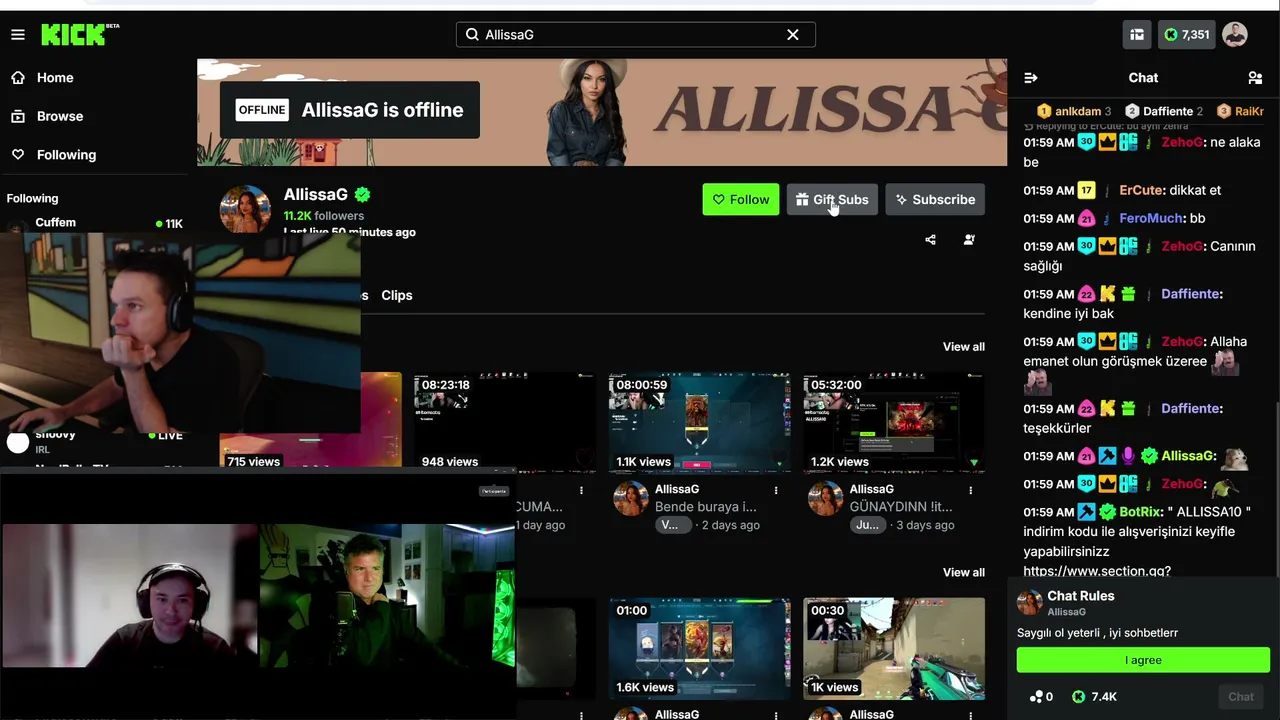Play the 00:30 clip with 1K views

(x=894, y=648)
